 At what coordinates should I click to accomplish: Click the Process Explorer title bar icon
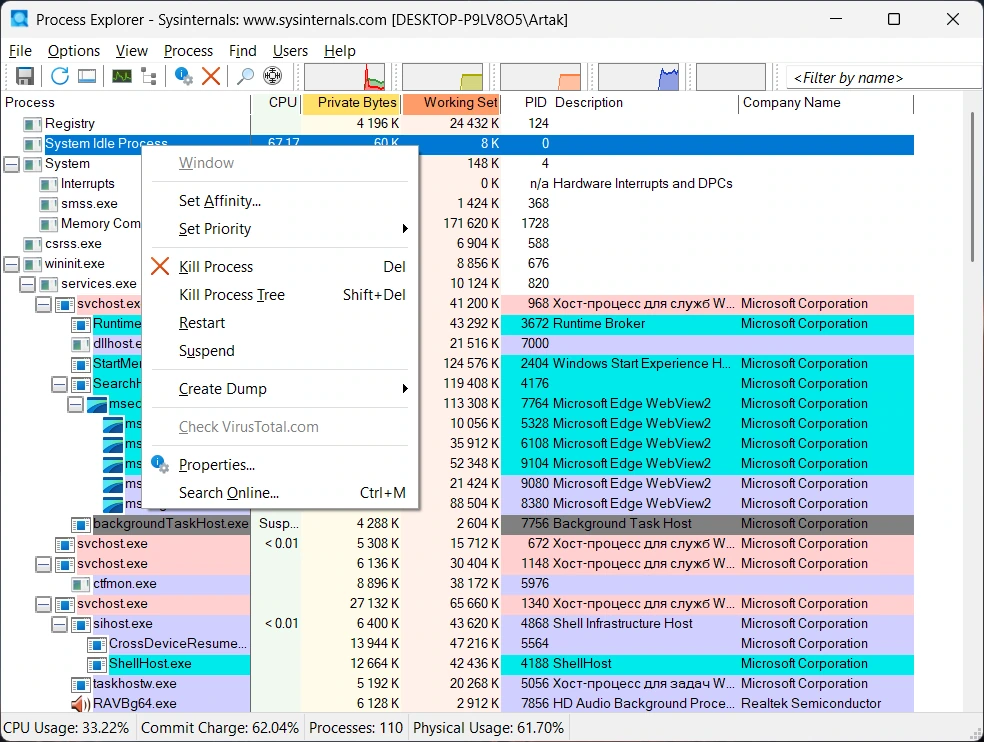click(19, 19)
